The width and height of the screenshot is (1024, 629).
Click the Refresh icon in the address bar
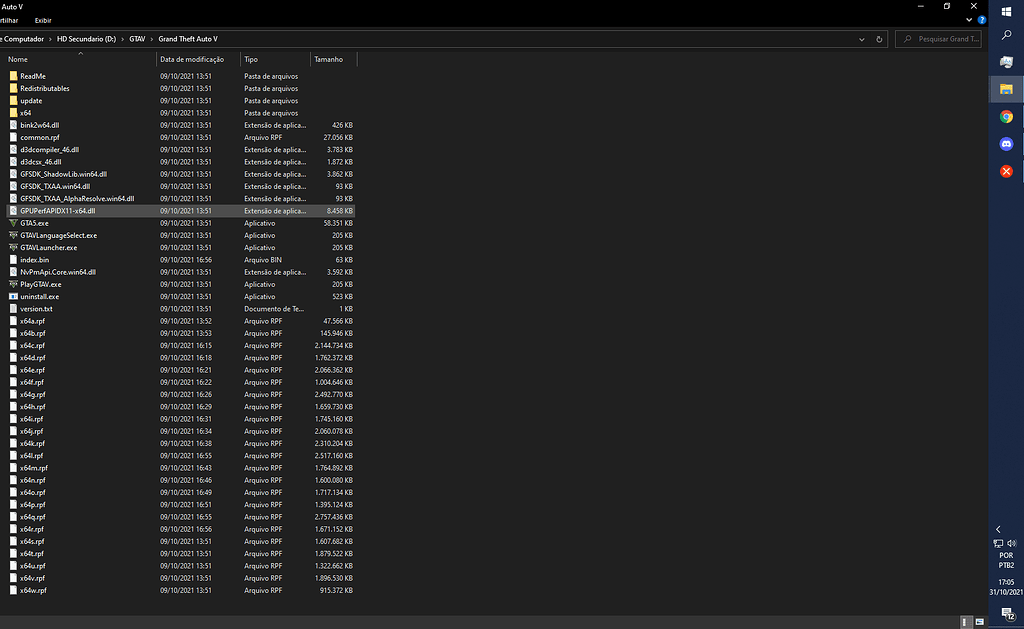pyautogui.click(x=879, y=38)
